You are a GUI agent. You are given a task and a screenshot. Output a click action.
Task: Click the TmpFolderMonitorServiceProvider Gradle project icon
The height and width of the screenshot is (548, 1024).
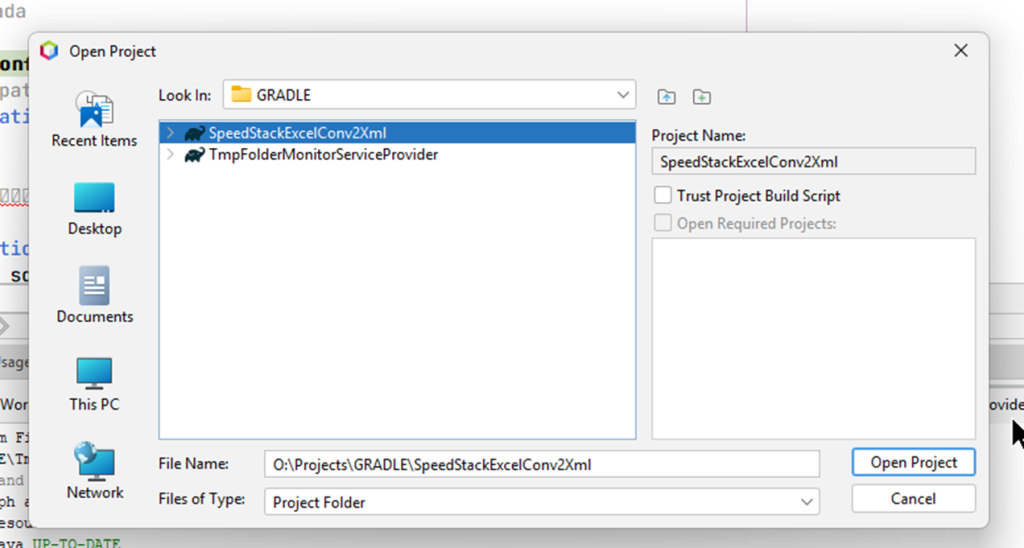coord(194,155)
